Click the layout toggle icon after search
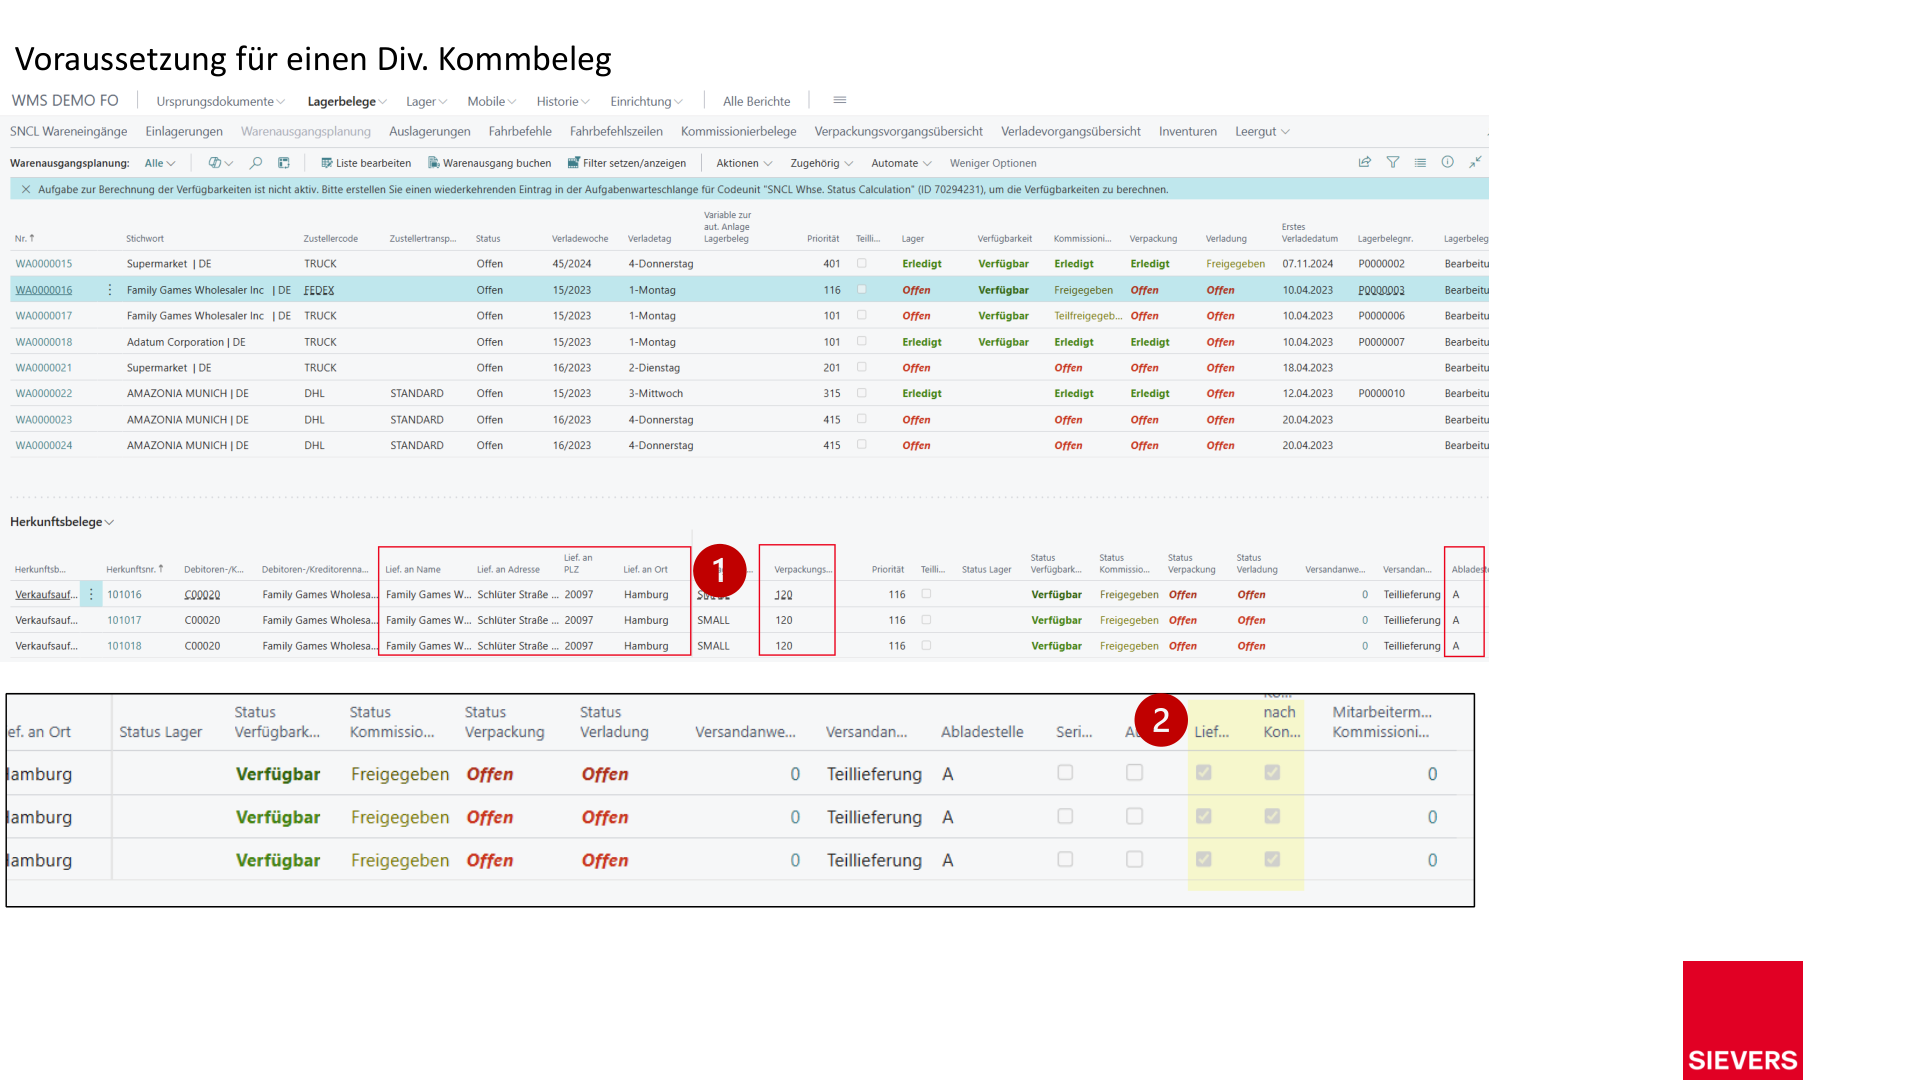Screen dimensions: 1920x1080 [284, 162]
